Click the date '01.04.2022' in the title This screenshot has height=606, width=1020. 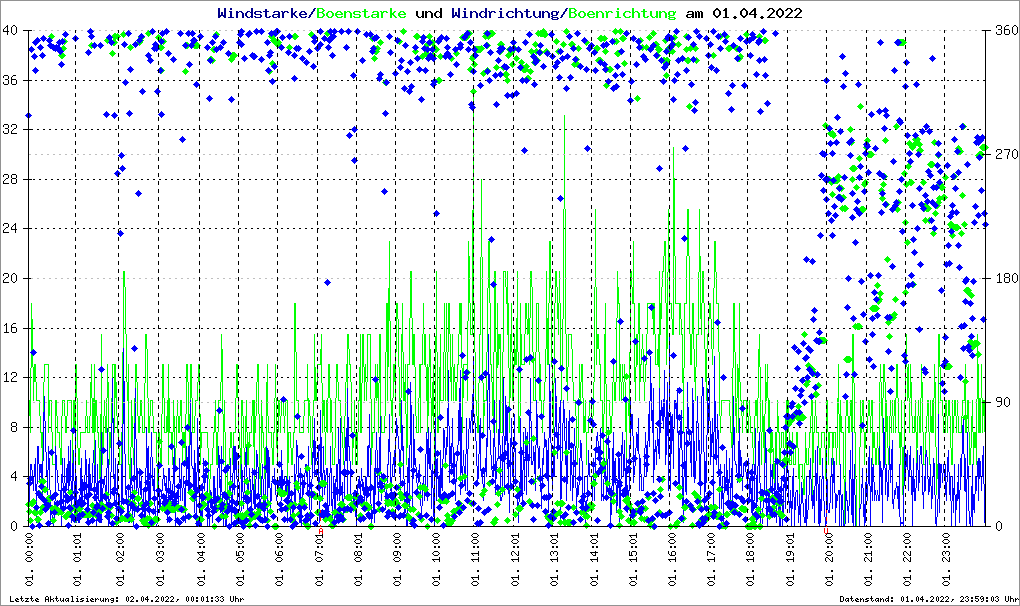[757, 14]
